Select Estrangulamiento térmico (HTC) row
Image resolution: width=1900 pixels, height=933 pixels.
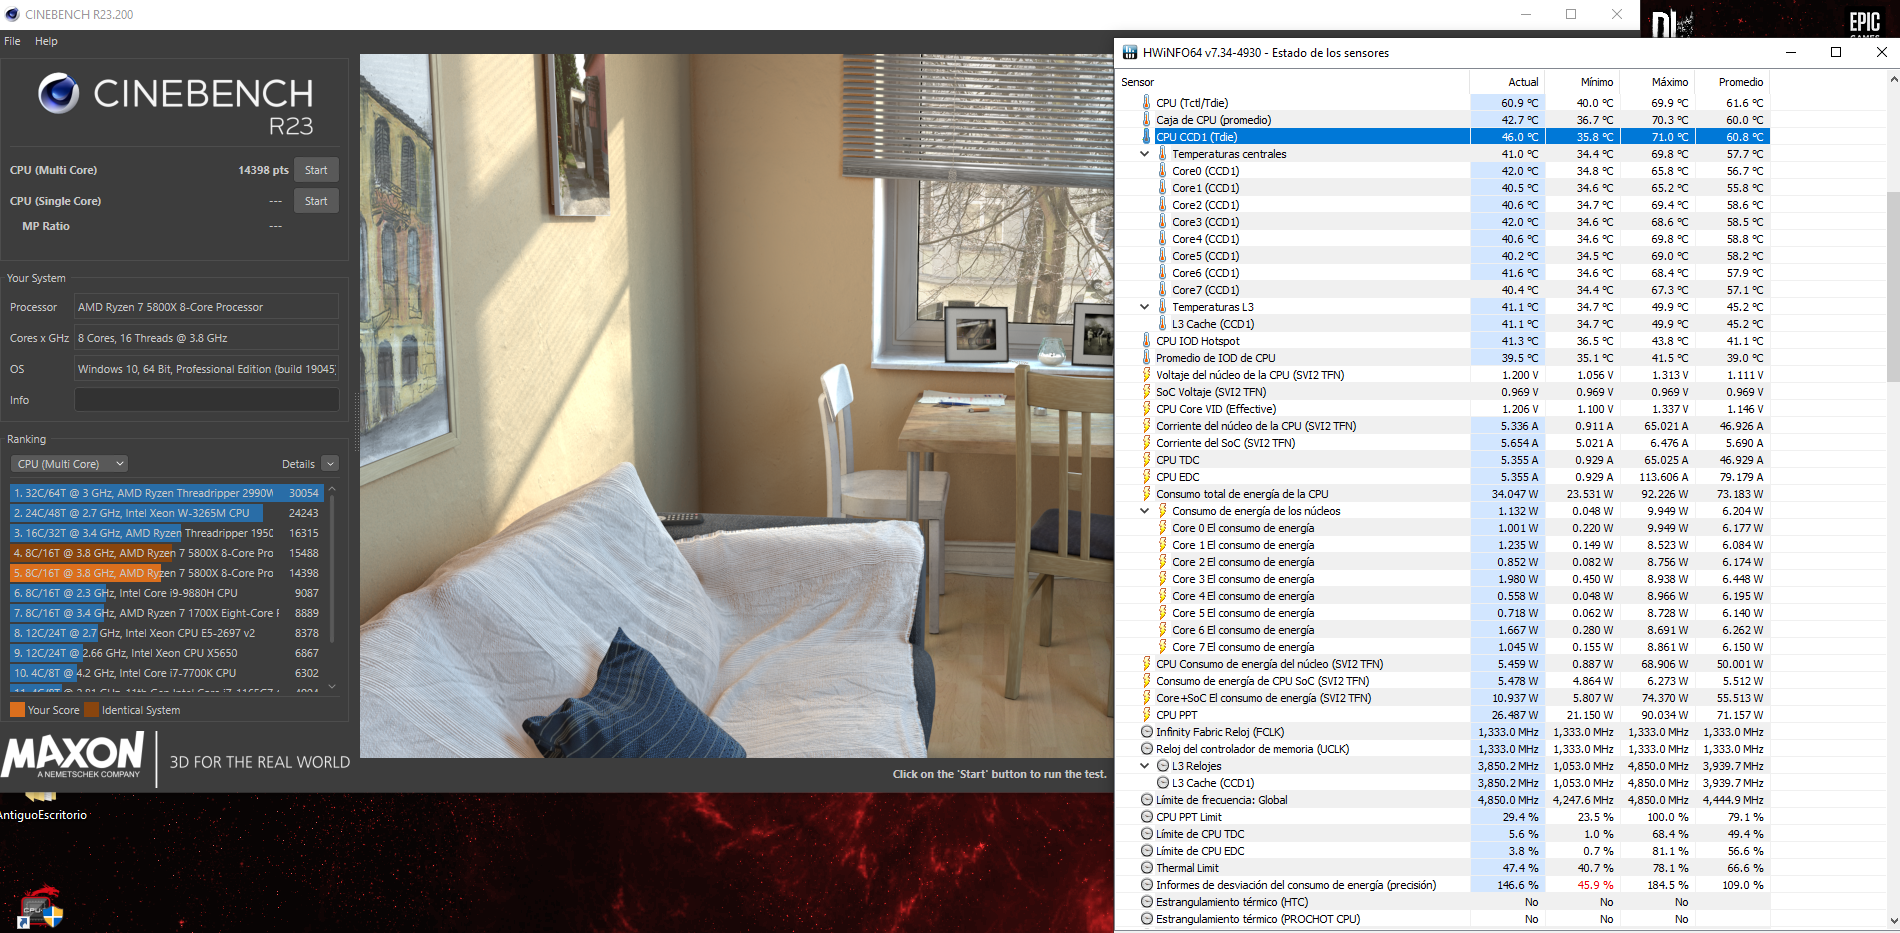[x=1443, y=902]
